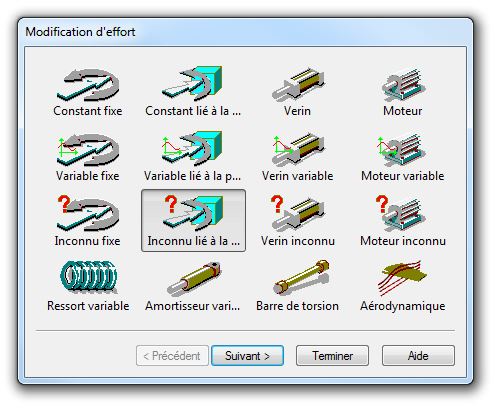
Task: Select the Verin variable icon
Action: [298, 149]
